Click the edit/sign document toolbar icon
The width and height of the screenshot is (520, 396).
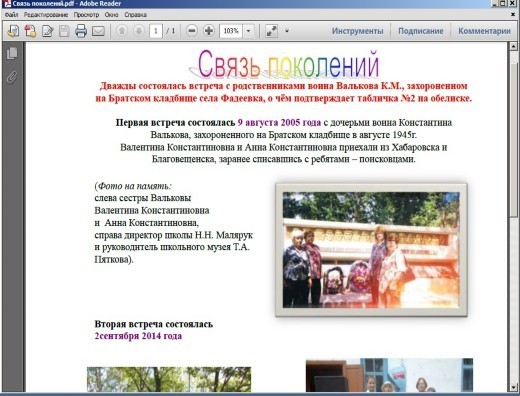(x=48, y=31)
